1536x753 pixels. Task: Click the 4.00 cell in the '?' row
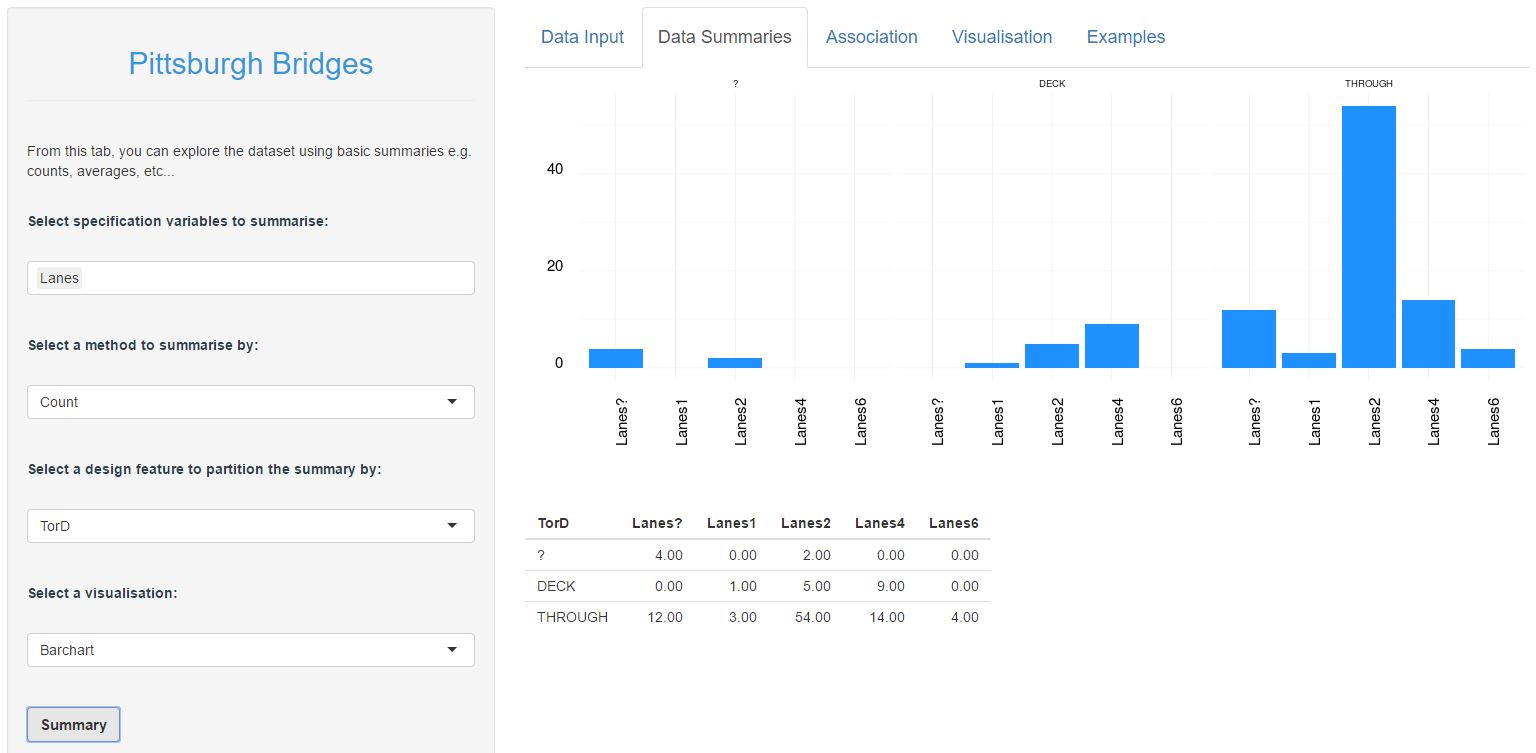point(669,555)
